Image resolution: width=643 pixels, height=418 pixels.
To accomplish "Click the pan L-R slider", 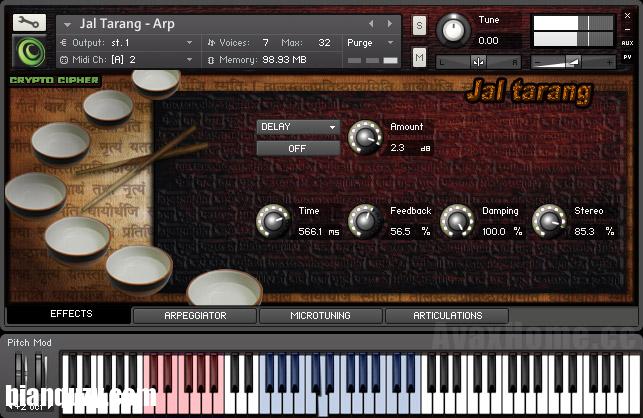I will click(478, 62).
